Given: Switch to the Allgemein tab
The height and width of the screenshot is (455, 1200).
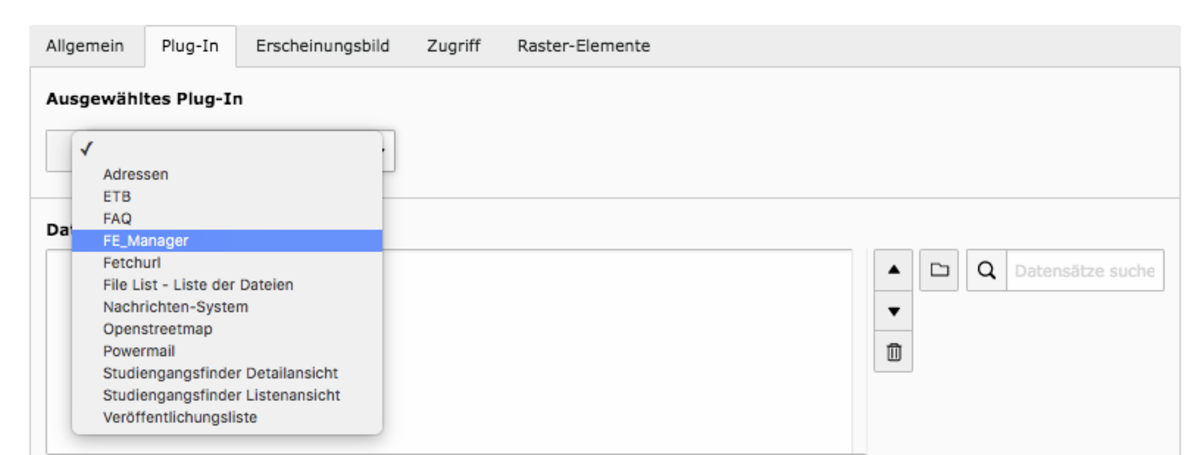Looking at the screenshot, I should click(85, 46).
